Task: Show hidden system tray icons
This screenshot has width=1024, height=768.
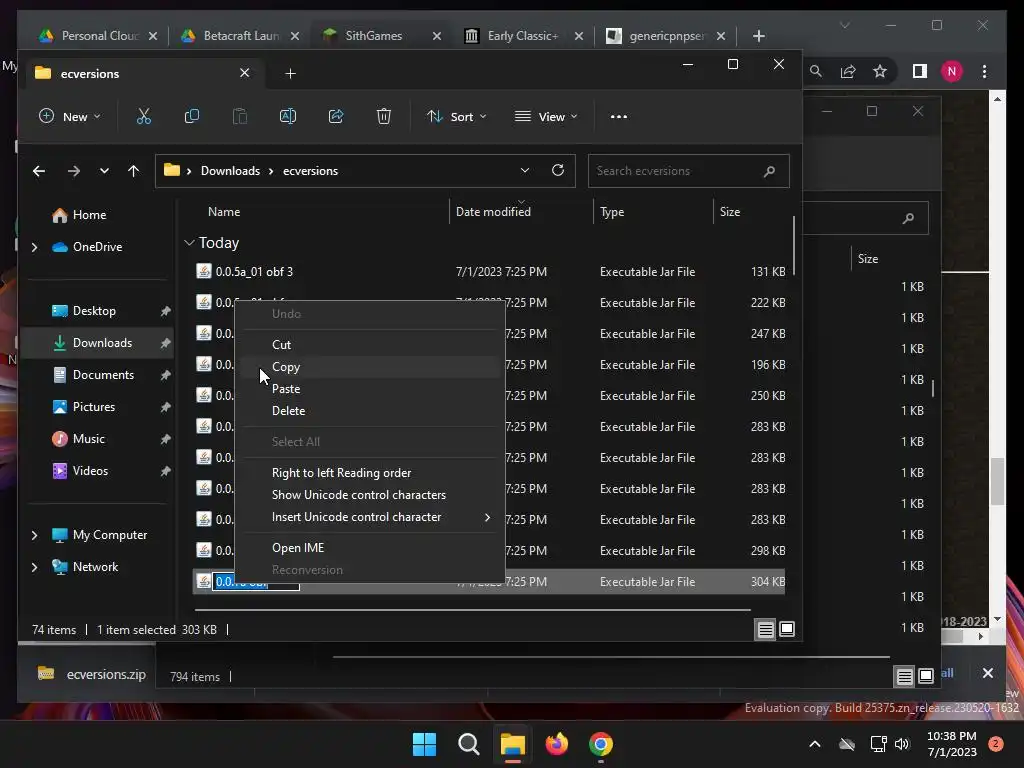Action: pos(814,744)
